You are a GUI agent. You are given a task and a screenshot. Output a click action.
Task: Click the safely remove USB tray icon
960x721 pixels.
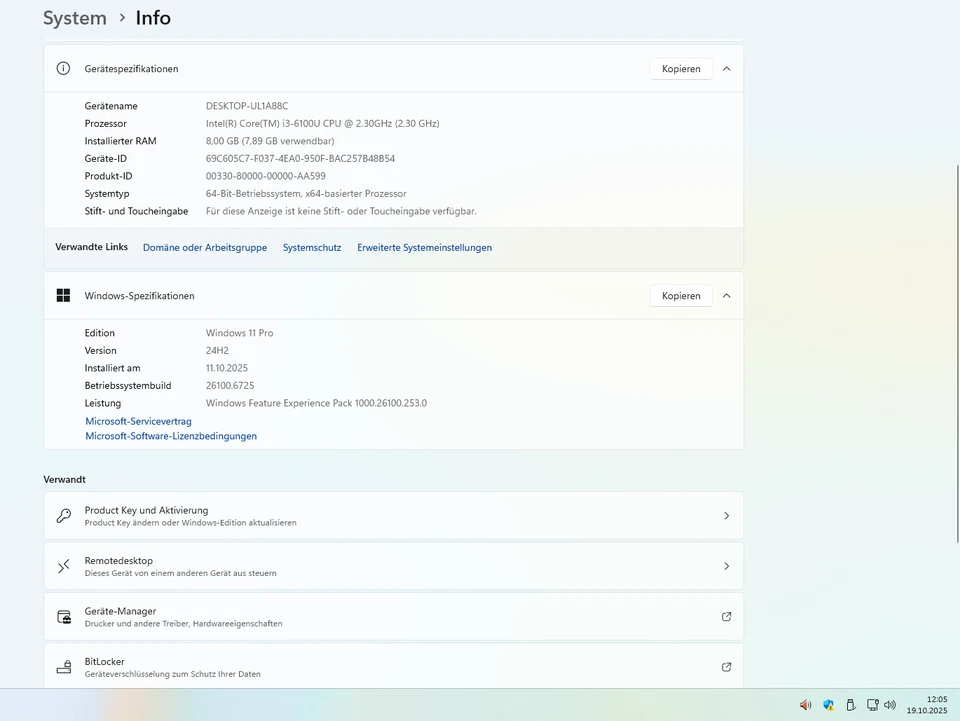850,705
